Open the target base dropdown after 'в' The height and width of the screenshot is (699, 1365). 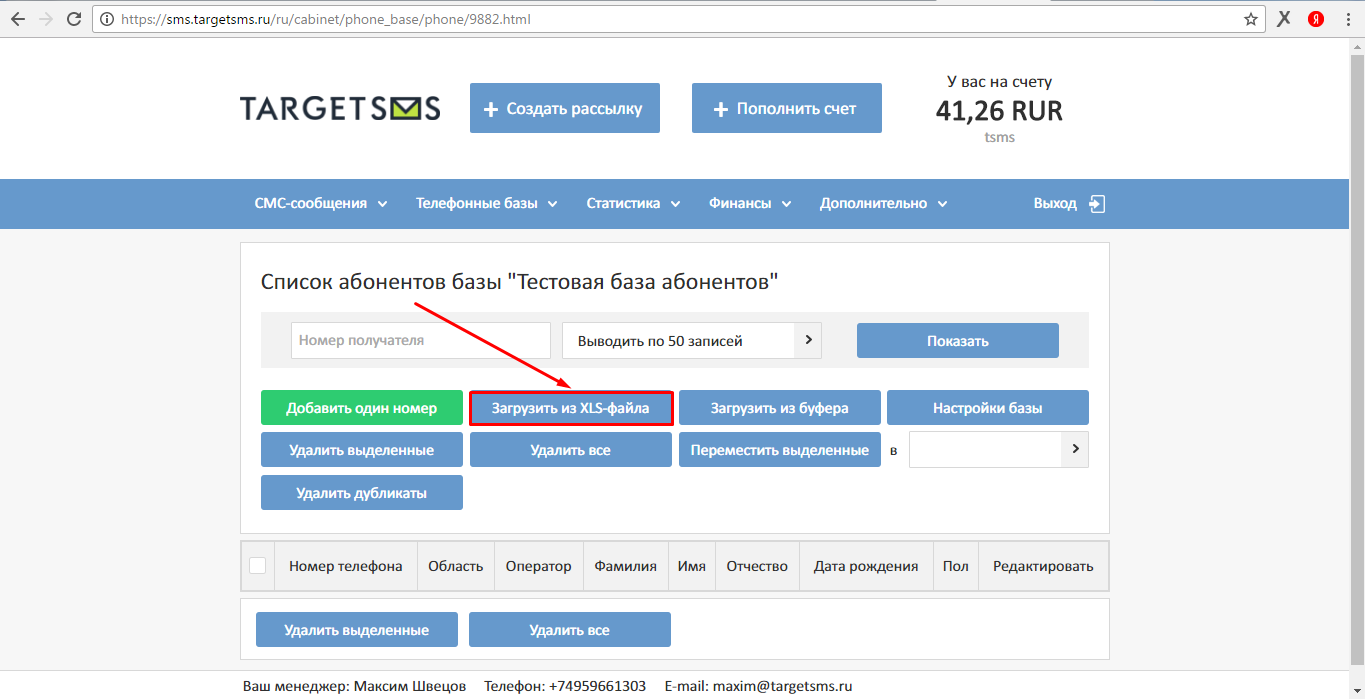[x=999, y=449]
